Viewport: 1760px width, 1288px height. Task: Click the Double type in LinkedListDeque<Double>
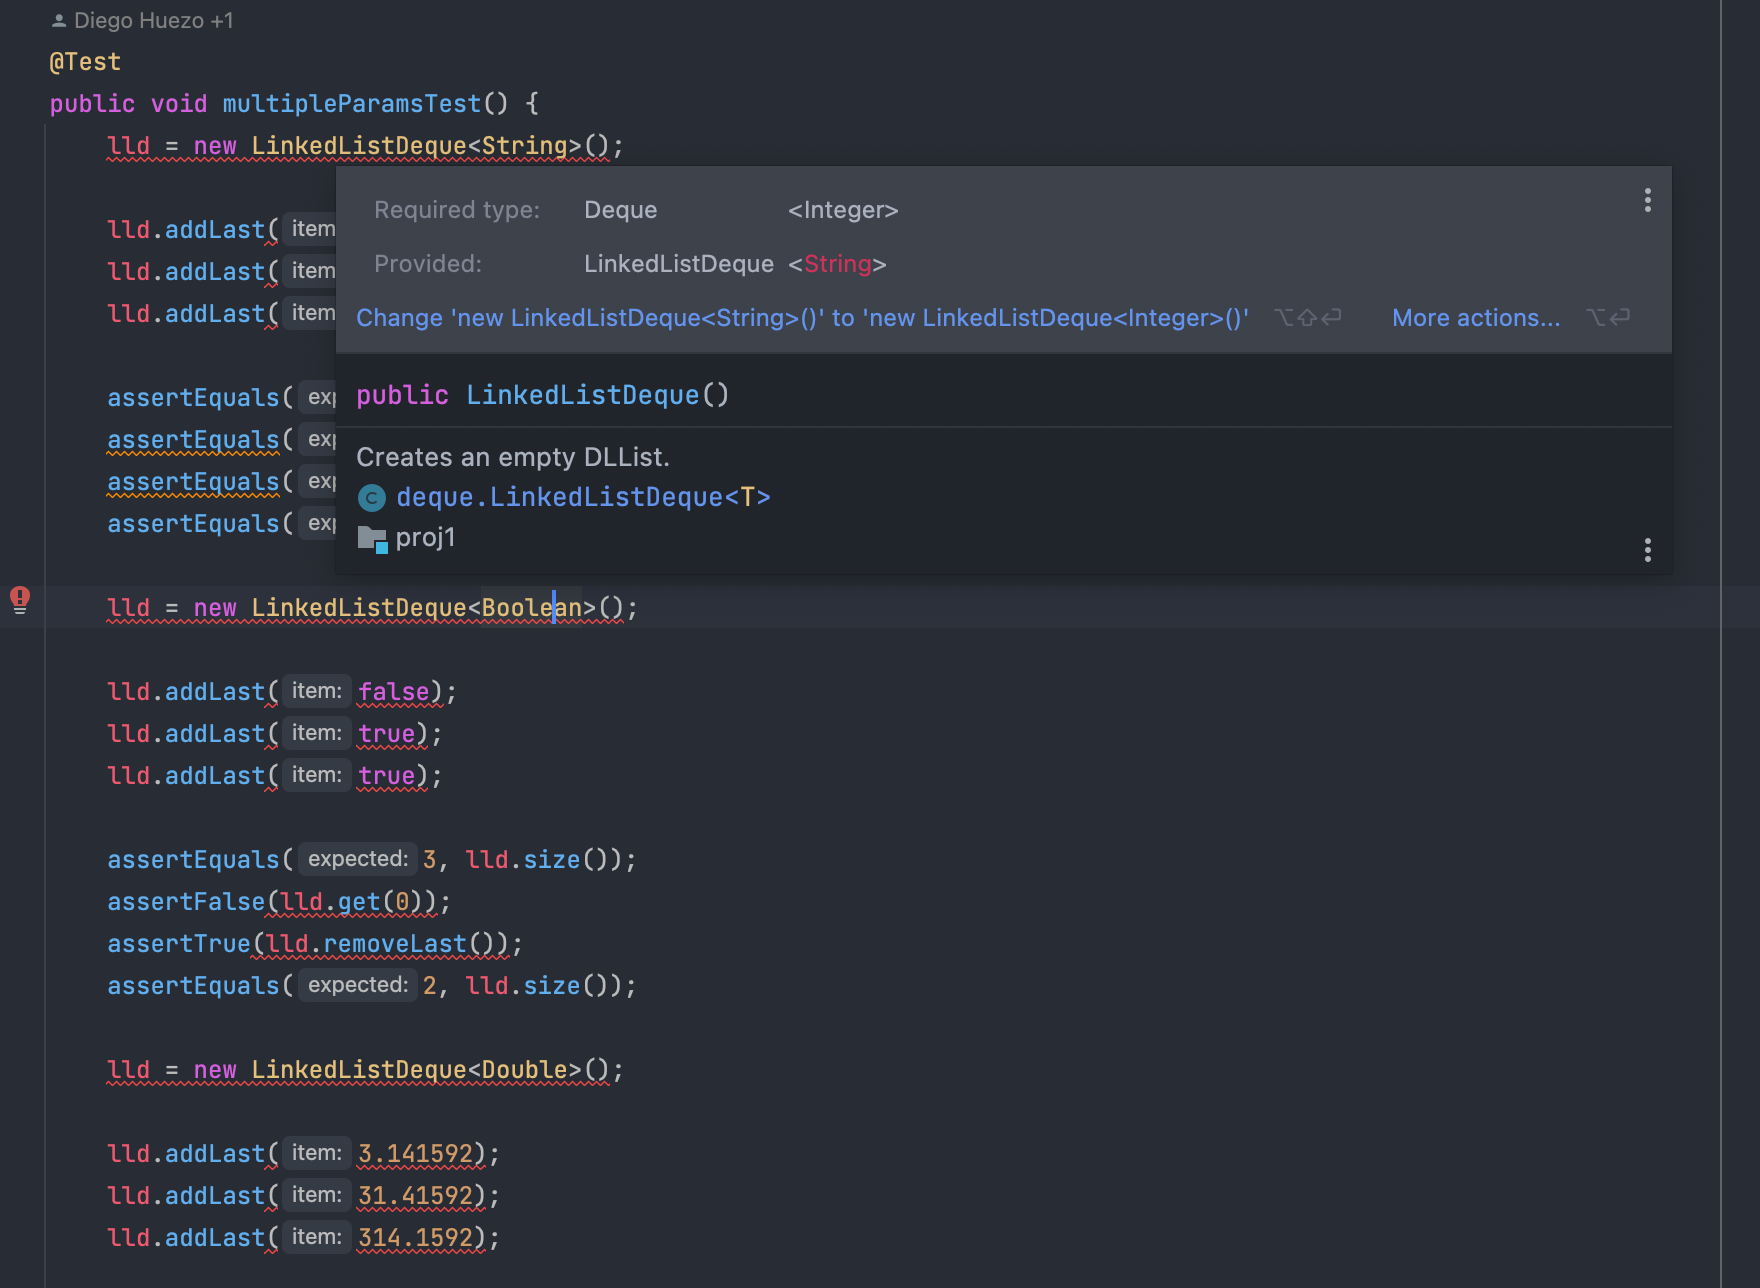[524, 1070]
